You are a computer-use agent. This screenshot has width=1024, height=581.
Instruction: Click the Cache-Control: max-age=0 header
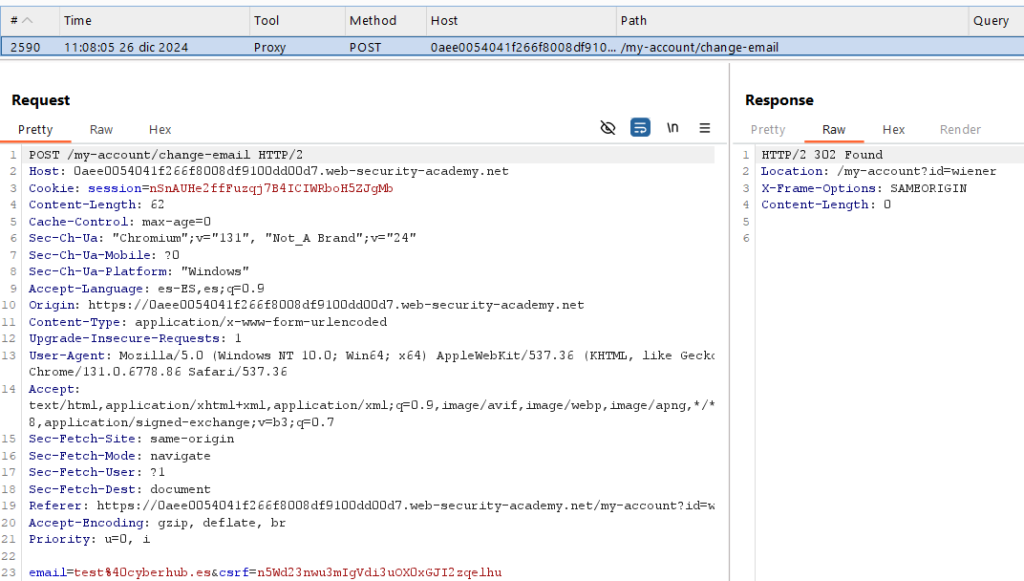[x=120, y=221]
